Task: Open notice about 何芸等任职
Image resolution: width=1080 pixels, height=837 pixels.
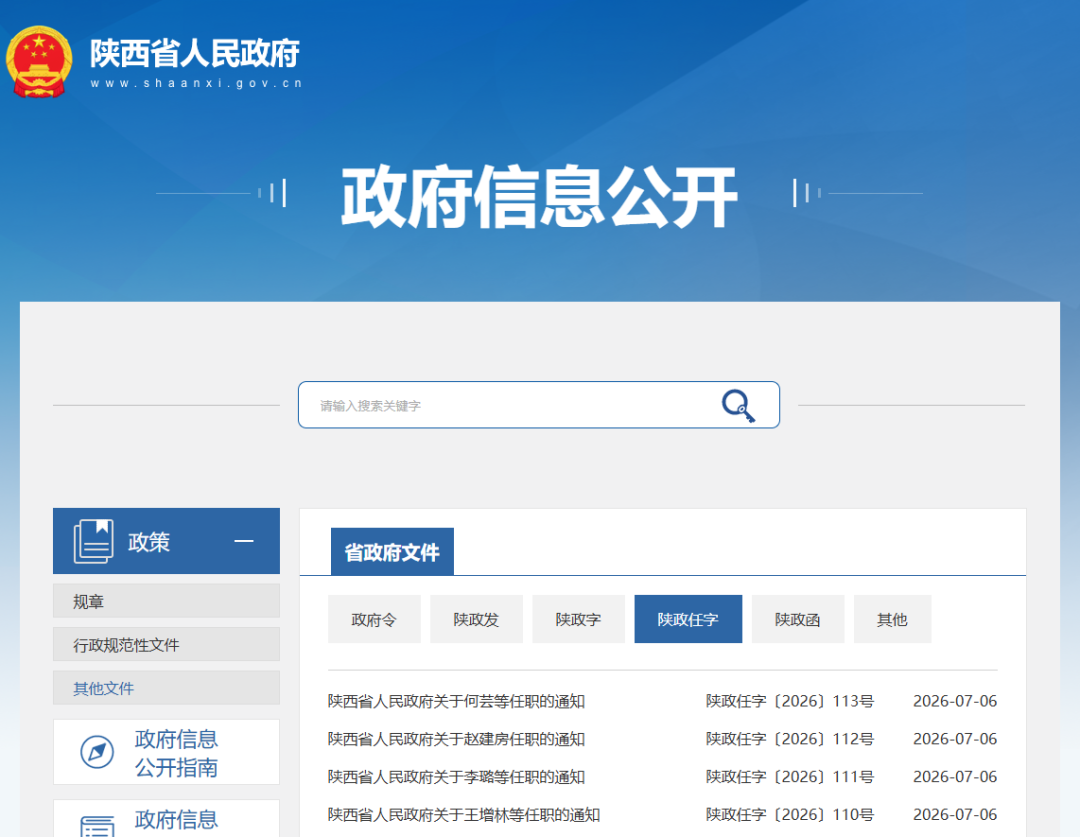Action: [456, 701]
